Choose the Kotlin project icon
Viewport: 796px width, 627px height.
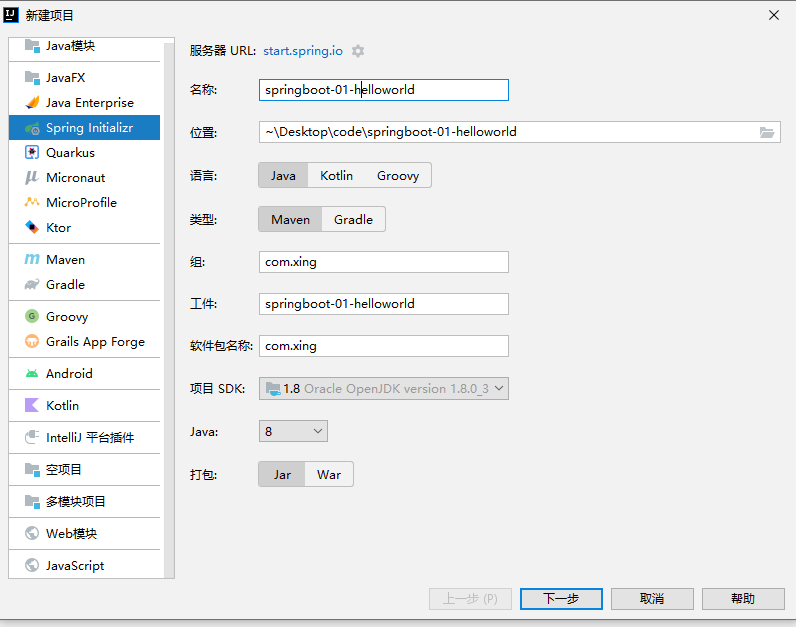pyautogui.click(x=32, y=405)
